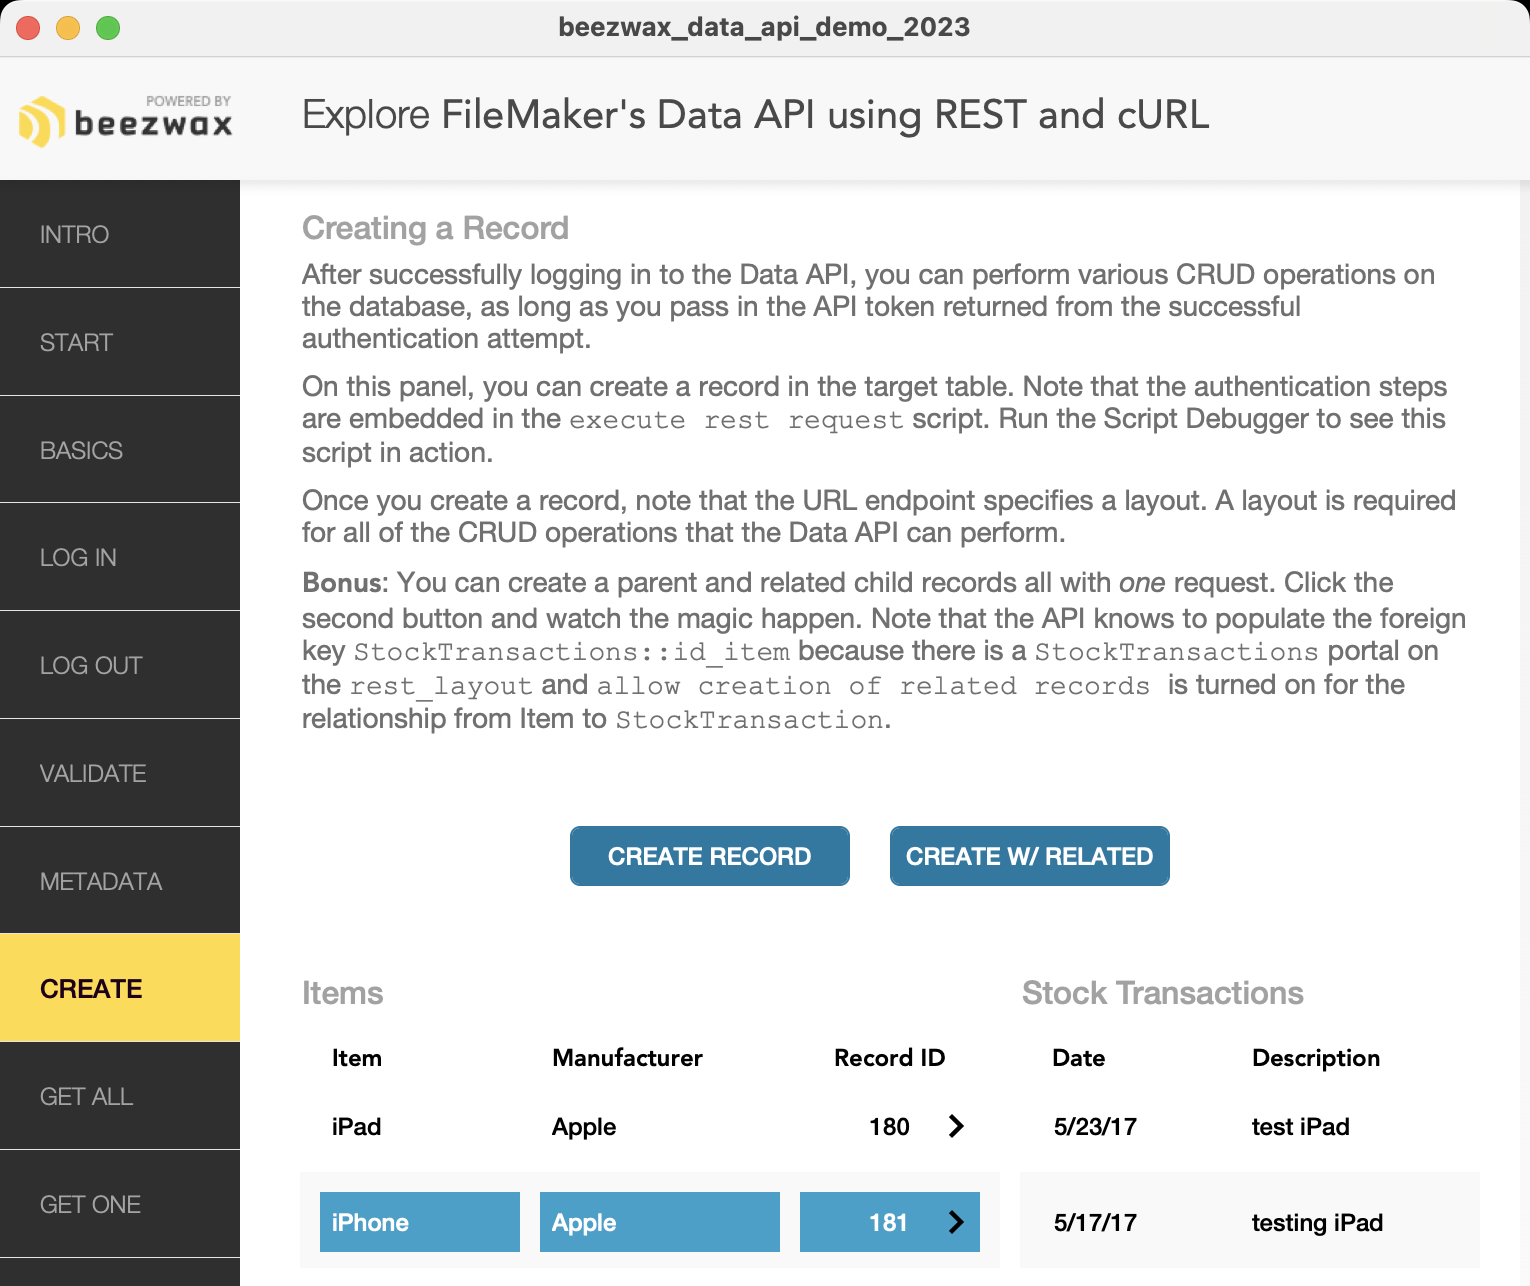Minimize the window with yellow button
The height and width of the screenshot is (1286, 1530).
point(68,28)
